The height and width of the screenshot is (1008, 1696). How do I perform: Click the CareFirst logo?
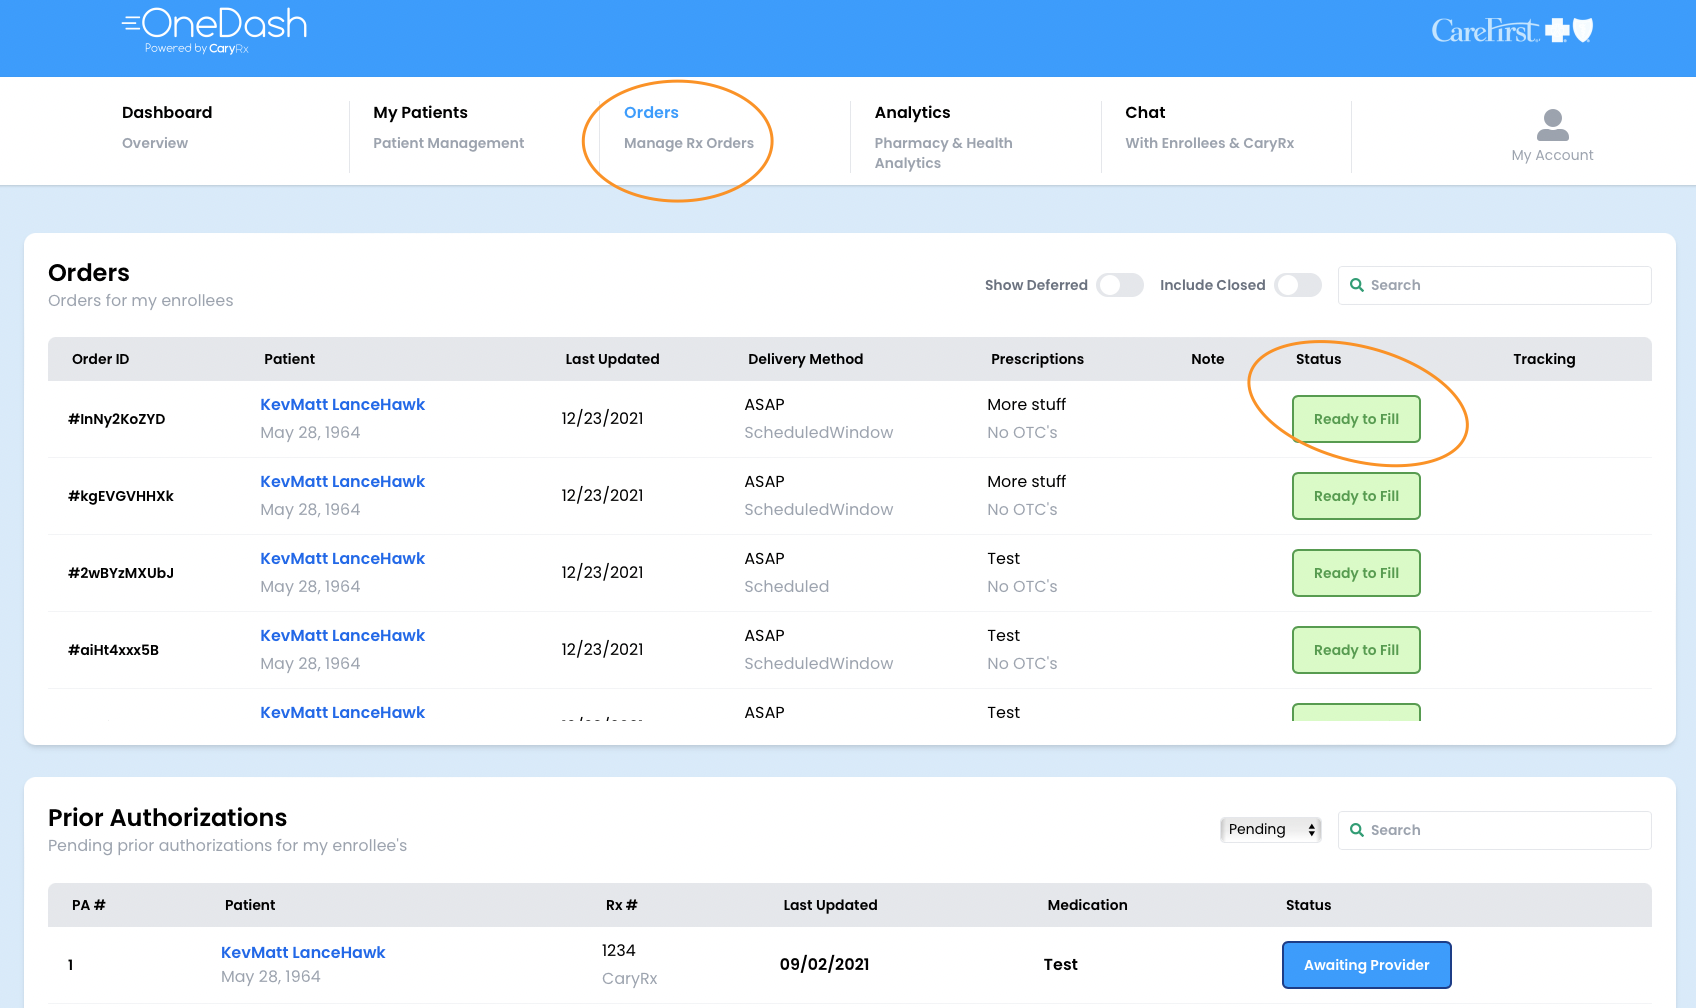coord(1512,31)
